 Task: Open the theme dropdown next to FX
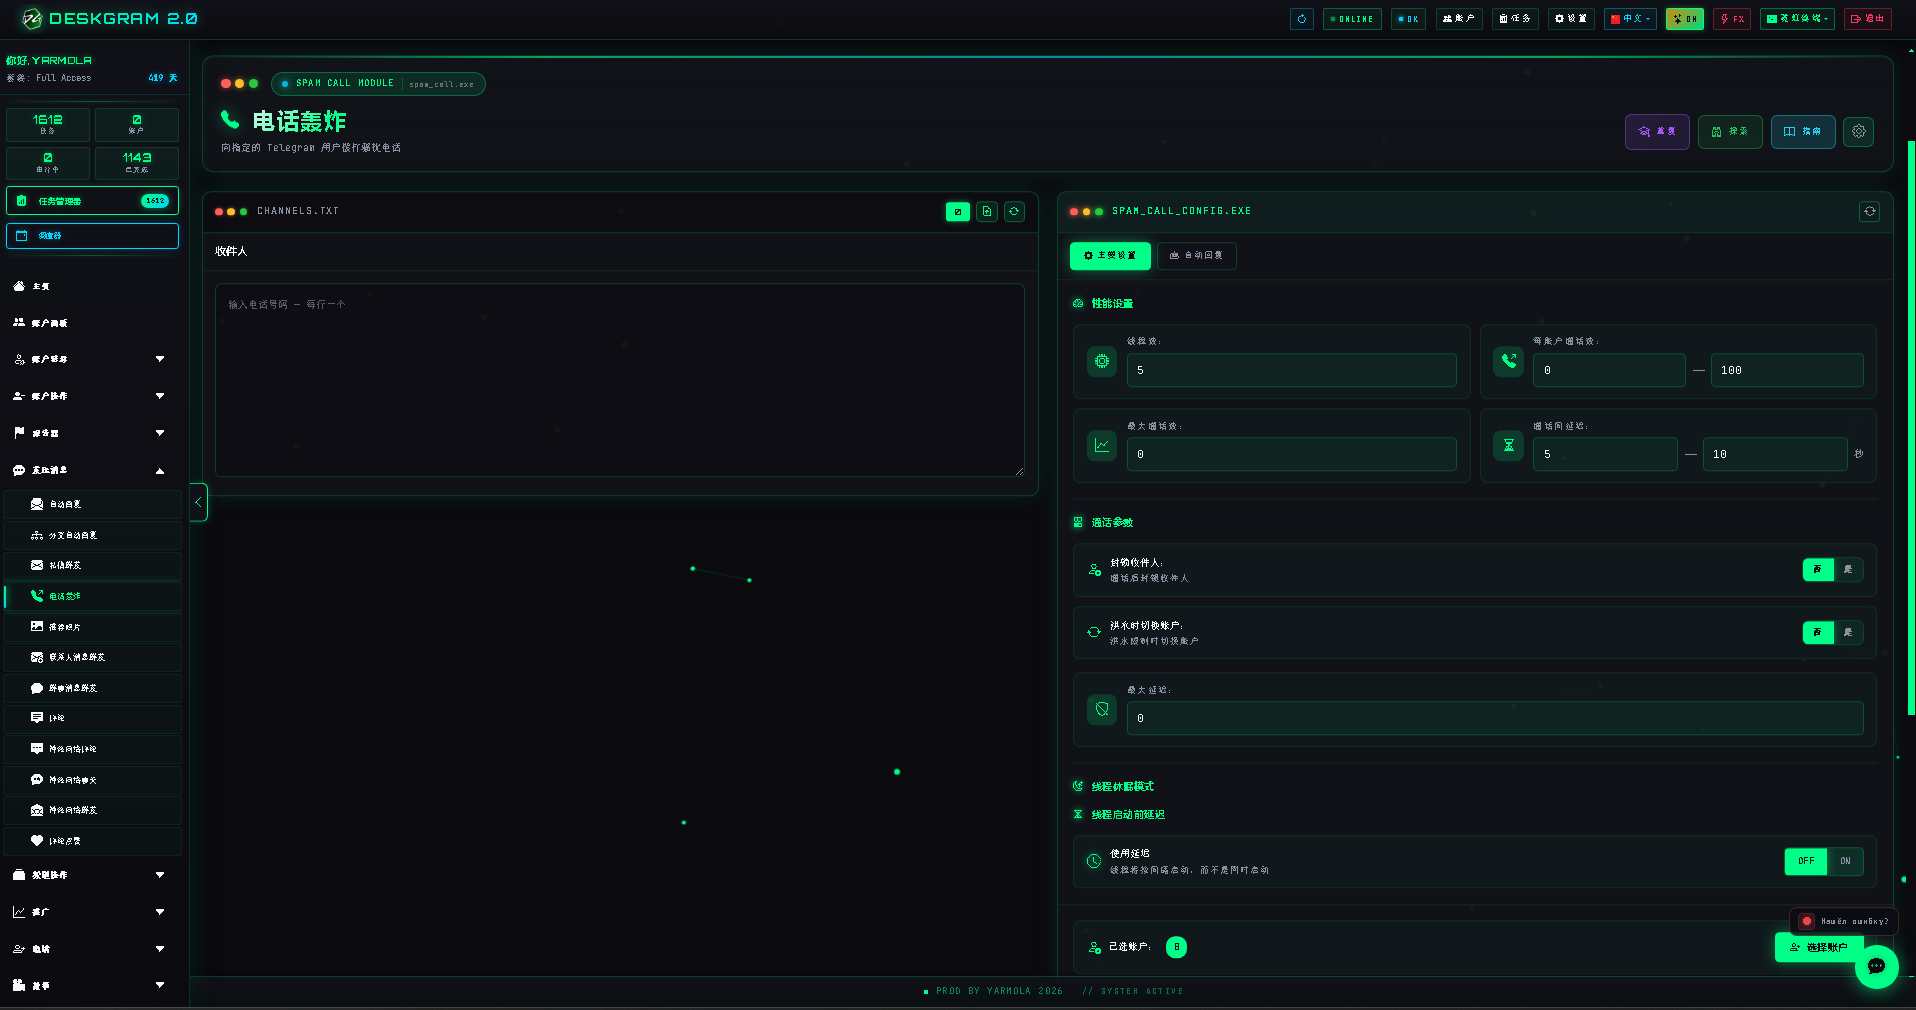pyautogui.click(x=1797, y=19)
